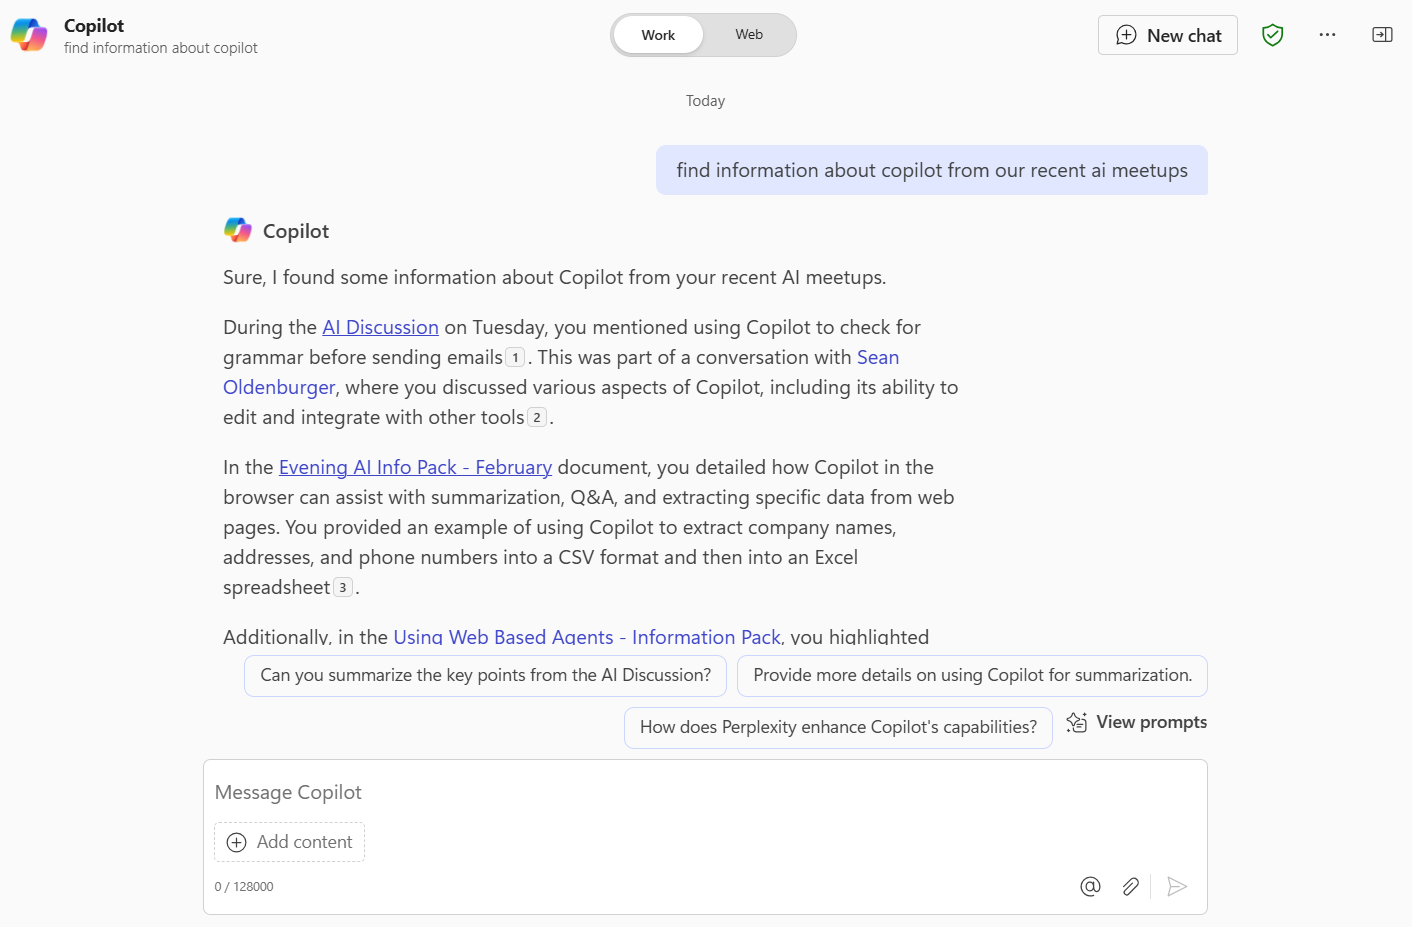
Task: Click the 'find information about copilot' chat subtitle
Action: pyautogui.click(x=161, y=48)
